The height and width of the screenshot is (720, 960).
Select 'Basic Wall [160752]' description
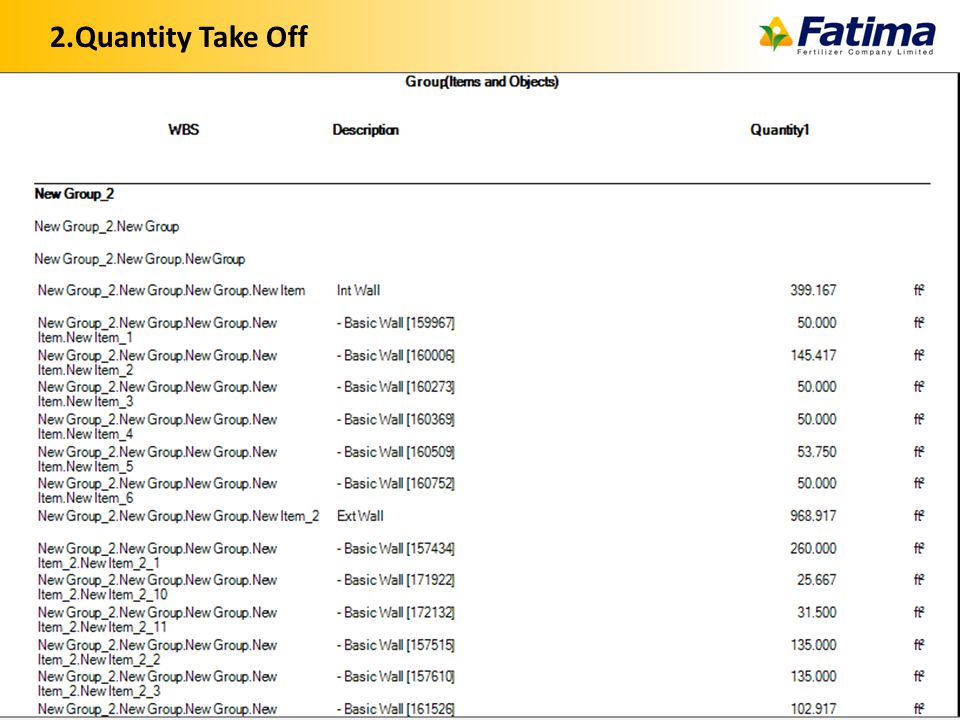pyautogui.click(x=396, y=484)
